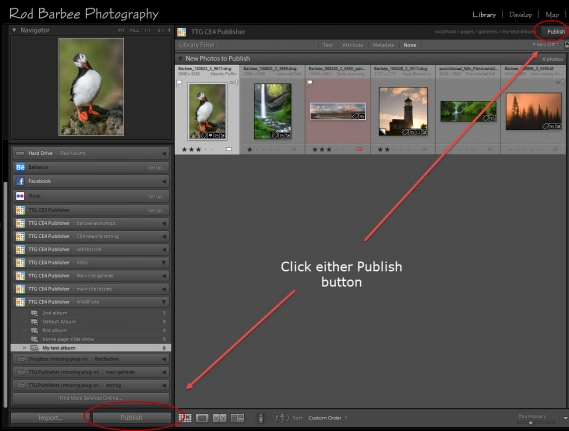Open the Custom Order sort dropdown
Image resolution: width=569 pixels, height=431 pixels.
pos(327,418)
